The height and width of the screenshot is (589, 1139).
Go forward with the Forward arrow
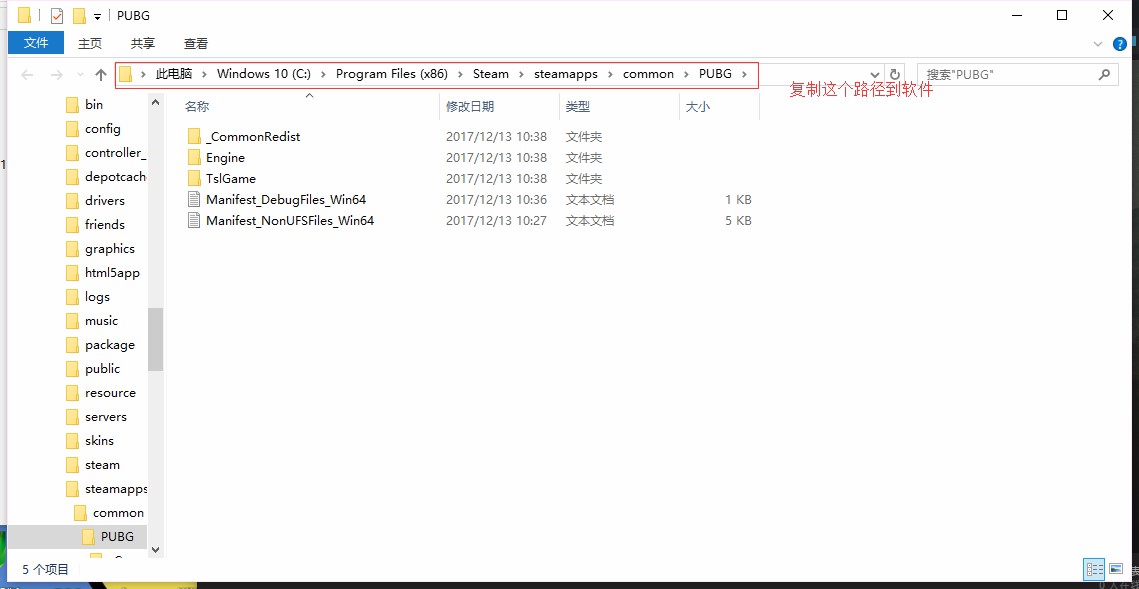coord(56,74)
